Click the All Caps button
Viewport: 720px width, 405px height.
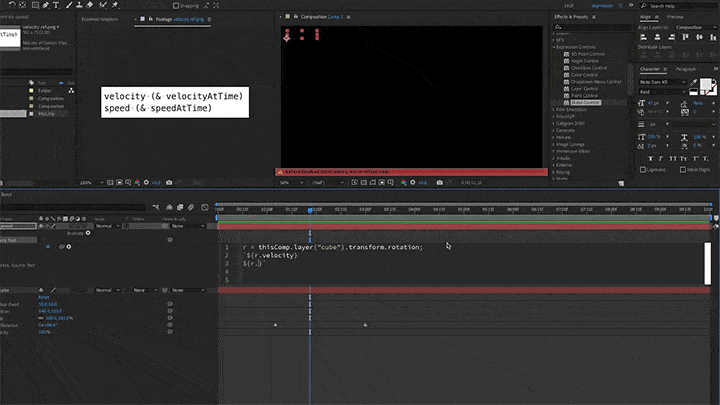672,159
